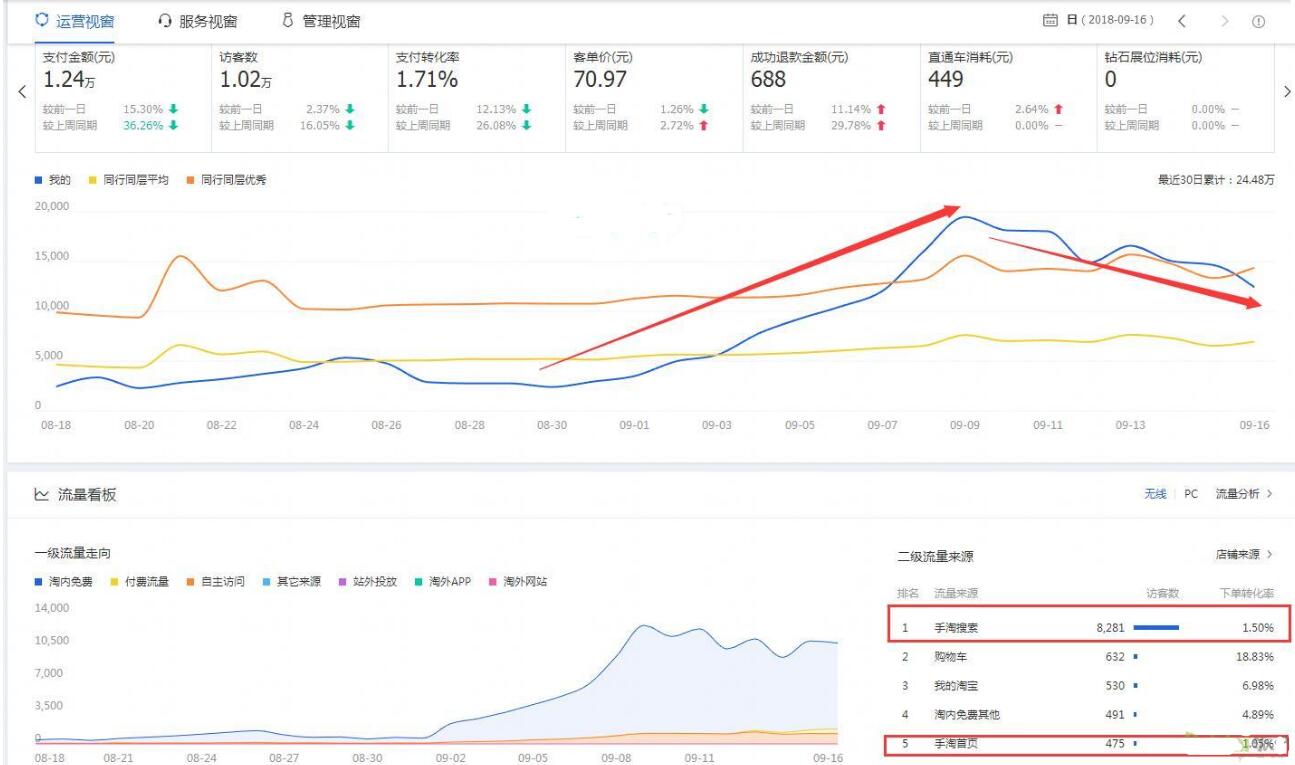The image size is (1295, 765).
Task: Click the 访客数 column header in the source table
Action: tap(1163, 594)
